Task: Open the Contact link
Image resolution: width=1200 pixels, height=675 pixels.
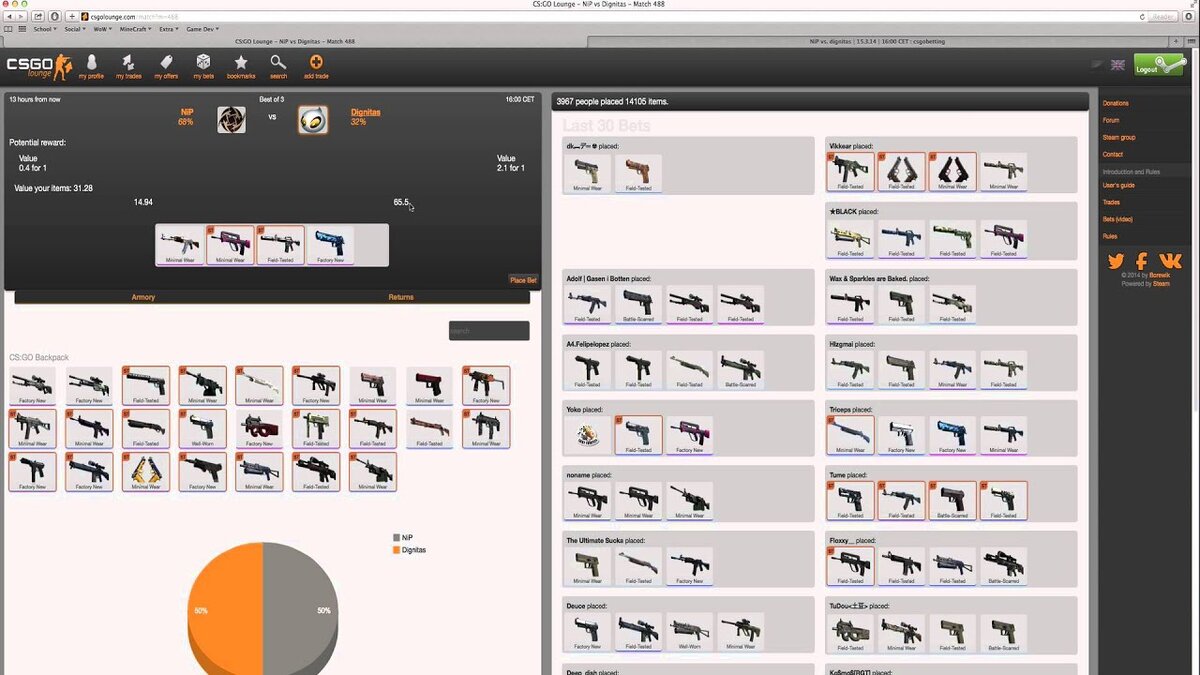Action: coord(1113,154)
